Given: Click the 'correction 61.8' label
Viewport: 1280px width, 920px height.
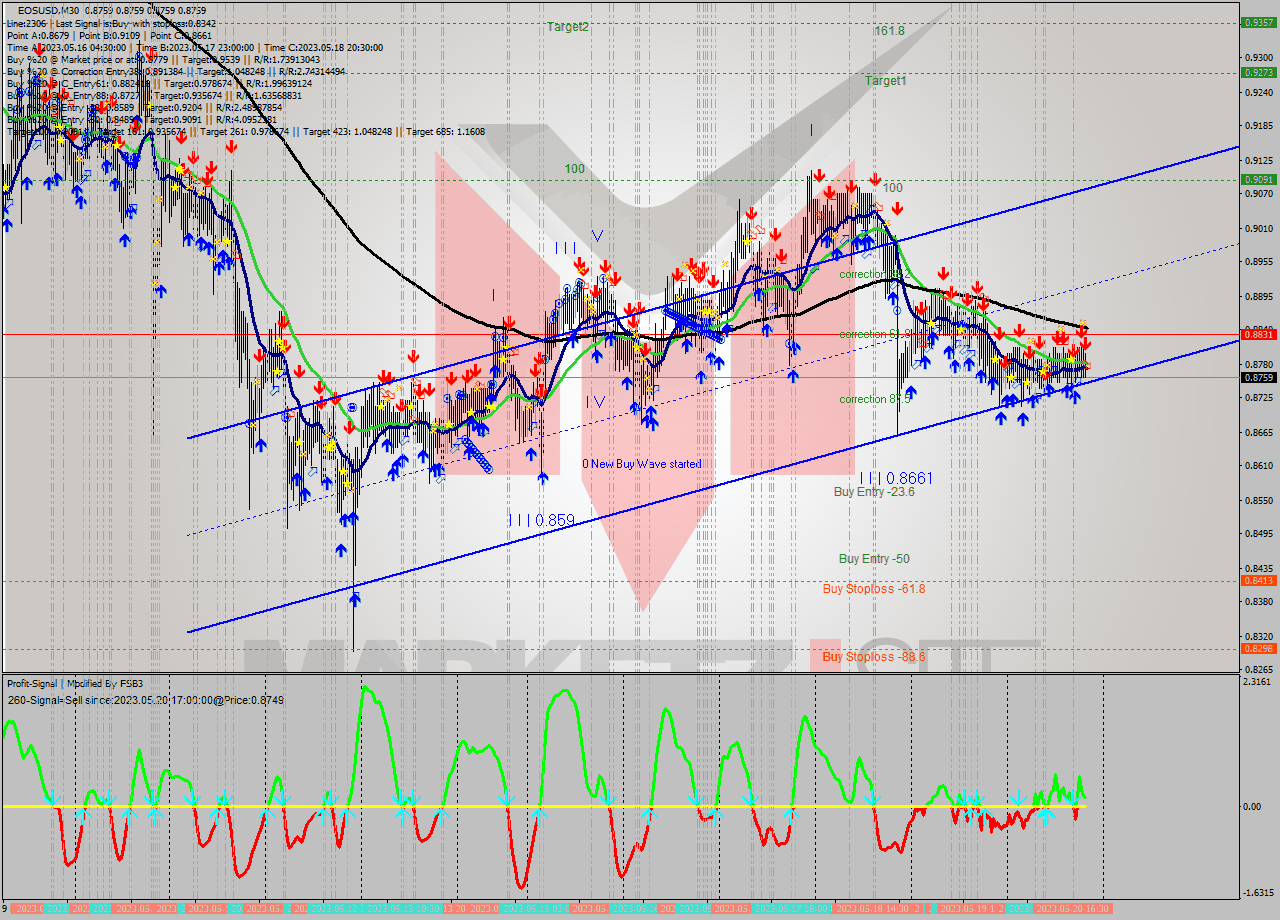Looking at the screenshot, I should 874,334.
